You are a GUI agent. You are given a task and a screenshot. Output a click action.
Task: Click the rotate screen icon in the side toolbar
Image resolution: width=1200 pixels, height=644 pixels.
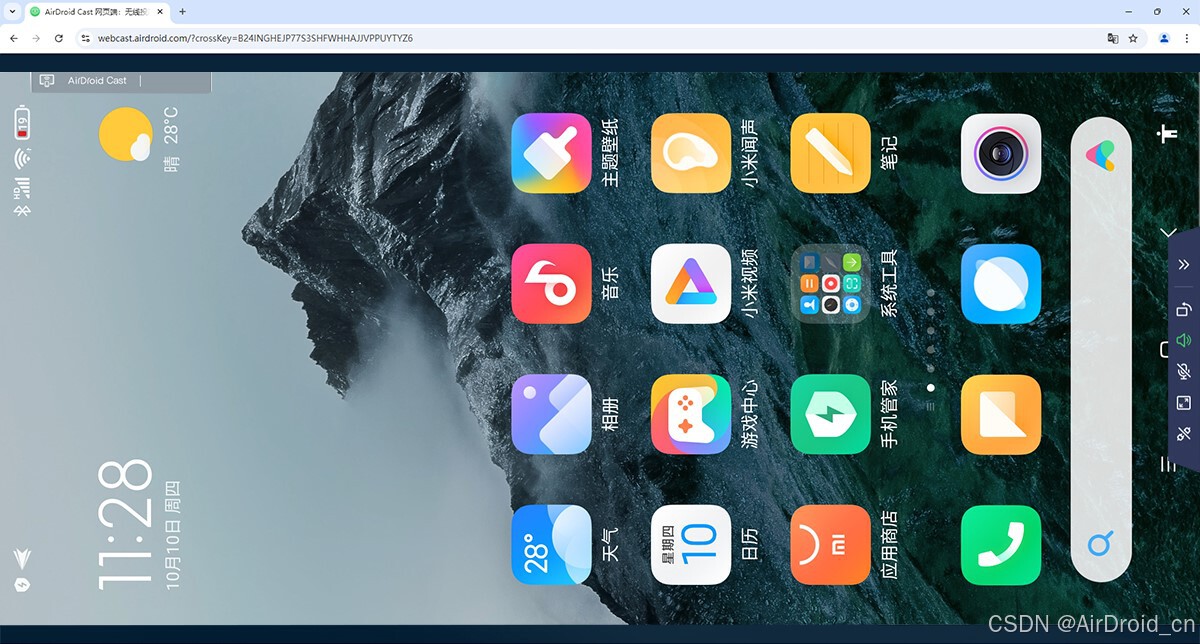point(1184,310)
